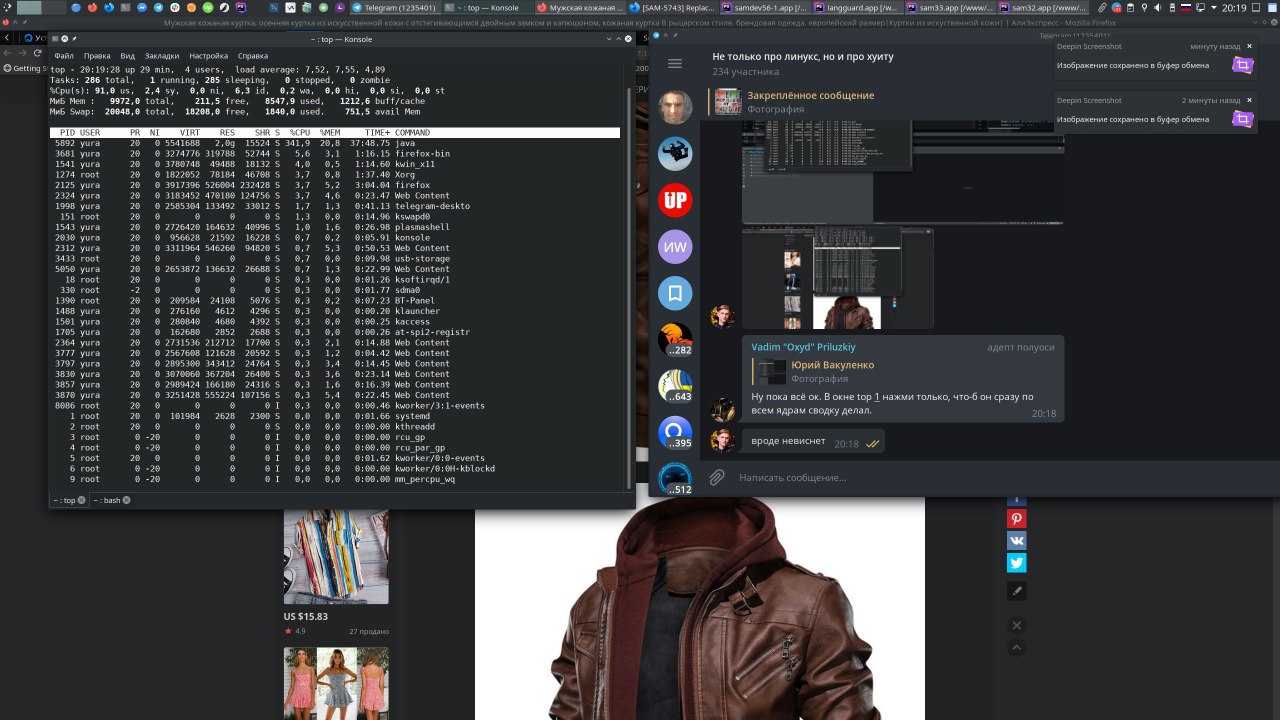This screenshot has width=1280, height=720.
Task: Open chat with 395 unread badge
Action: (x=675, y=433)
